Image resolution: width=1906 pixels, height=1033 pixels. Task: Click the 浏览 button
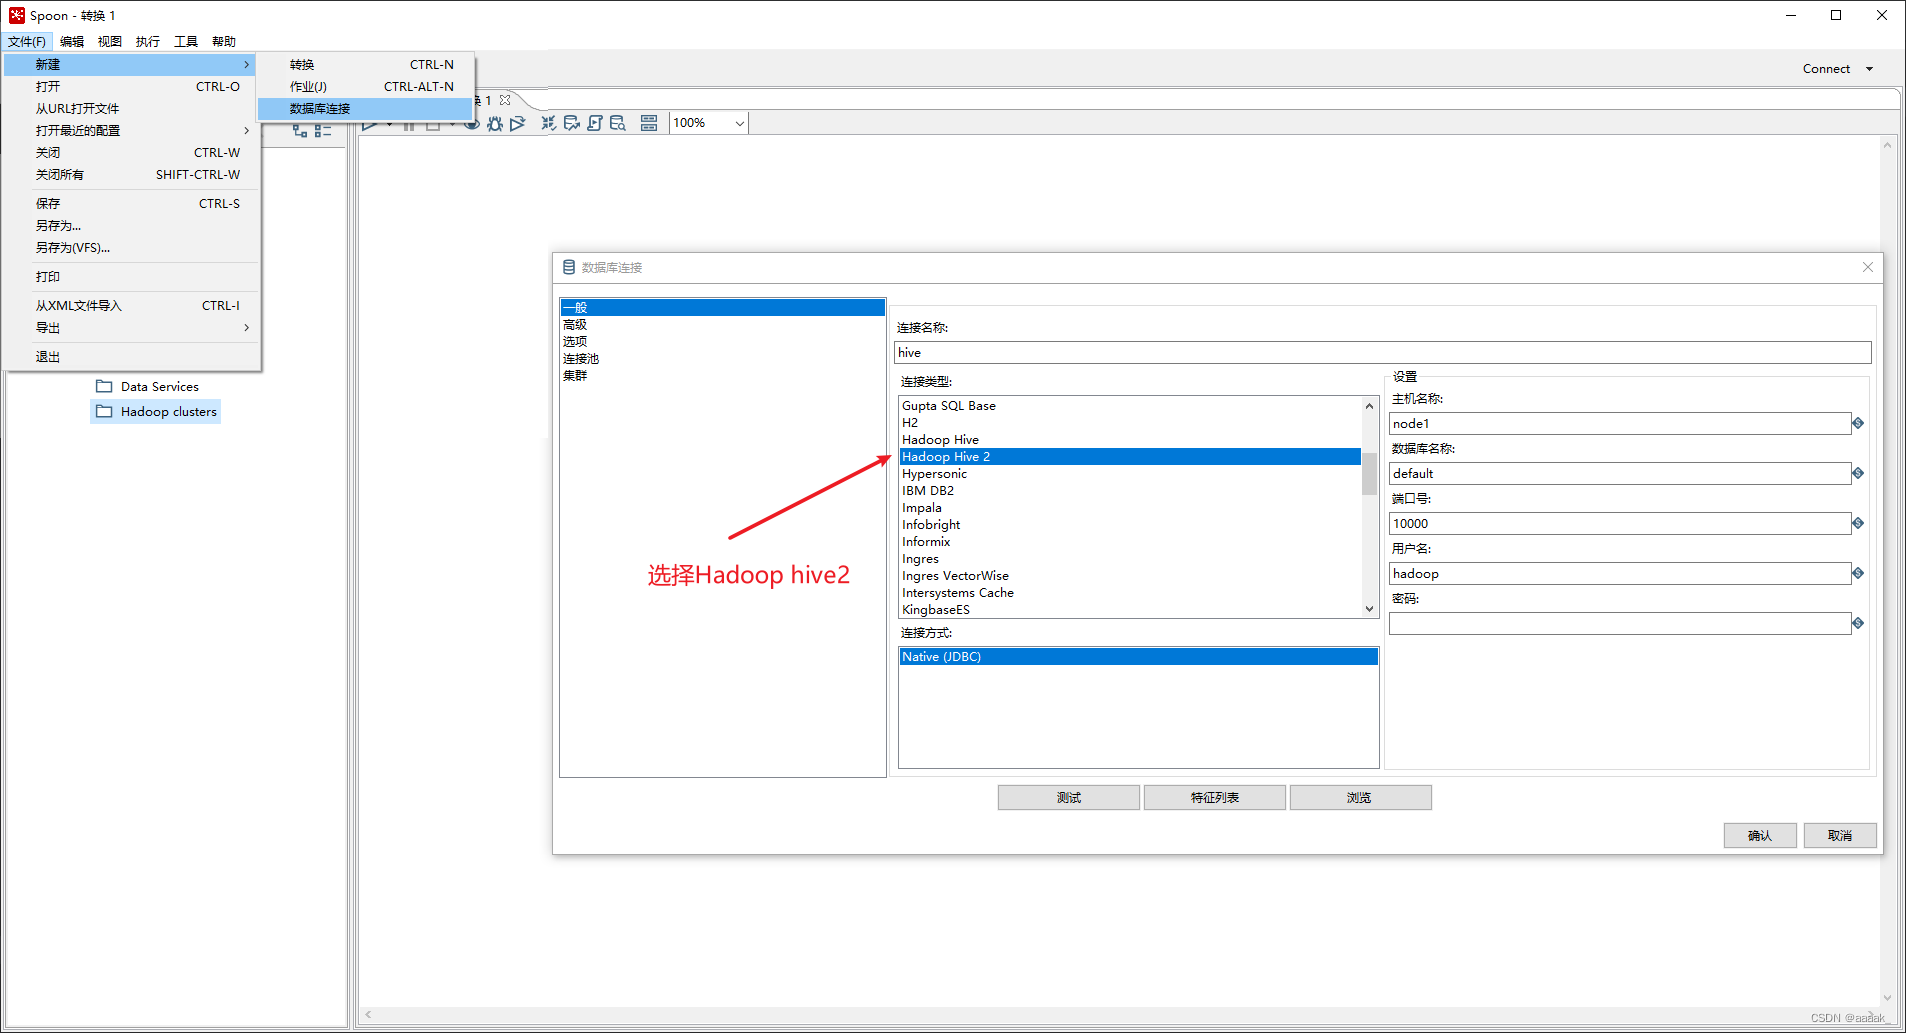pyautogui.click(x=1361, y=797)
